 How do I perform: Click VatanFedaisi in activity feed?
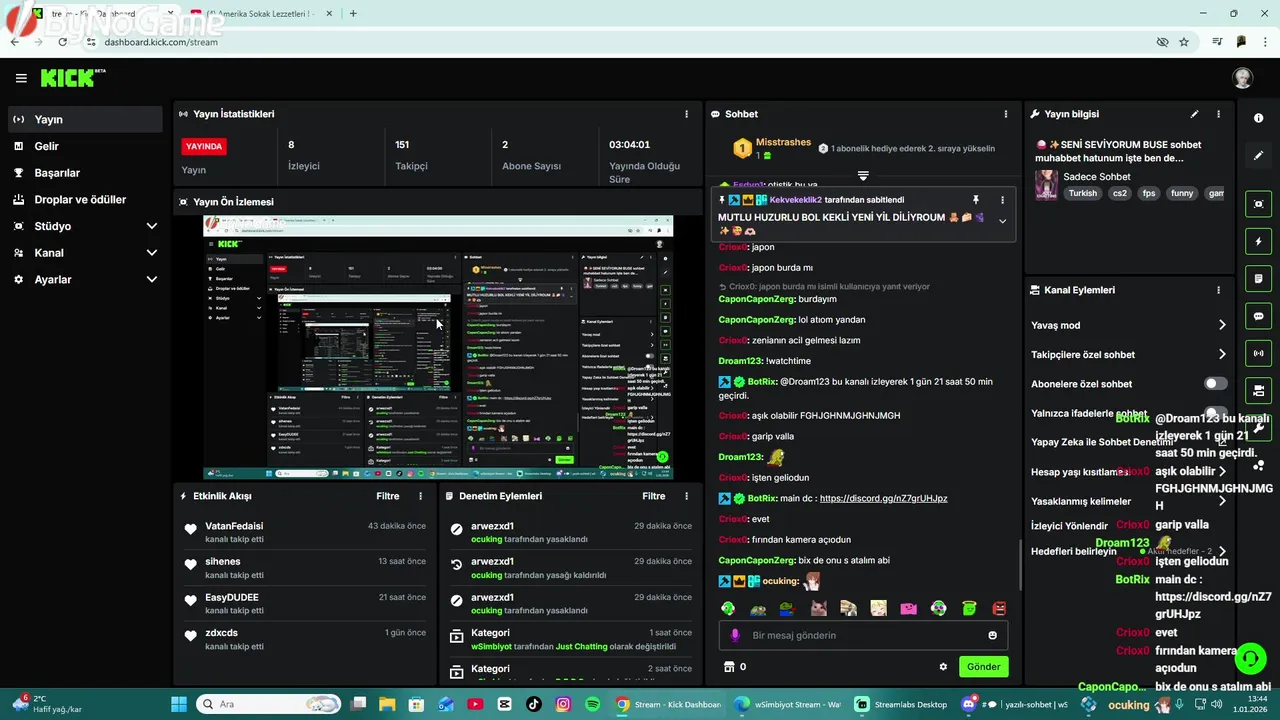(234, 526)
